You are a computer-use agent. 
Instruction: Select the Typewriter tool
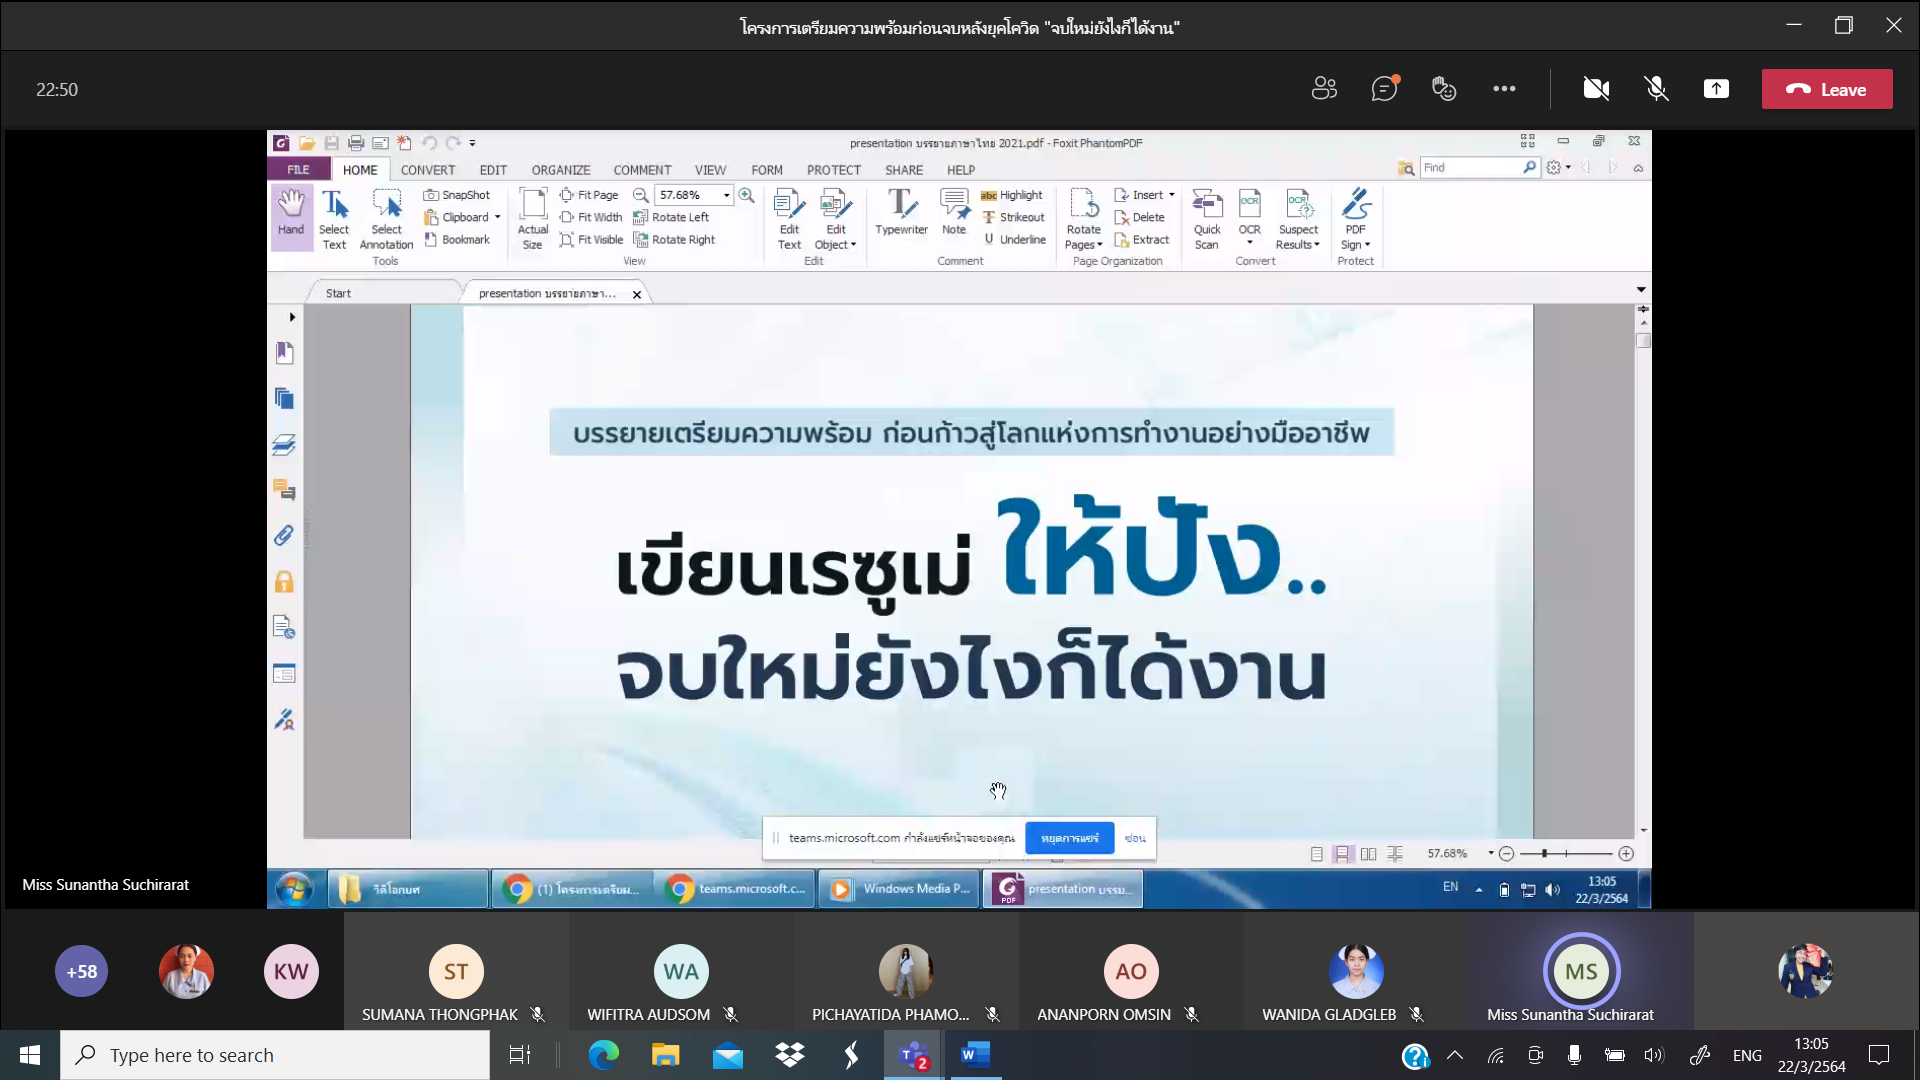pyautogui.click(x=901, y=213)
